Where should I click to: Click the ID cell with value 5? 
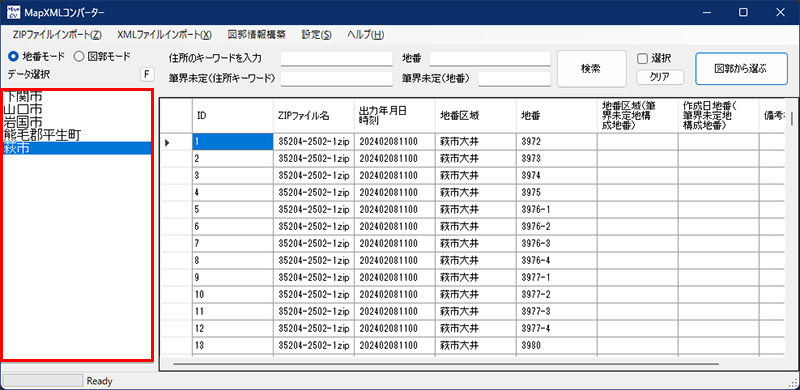tap(233, 210)
